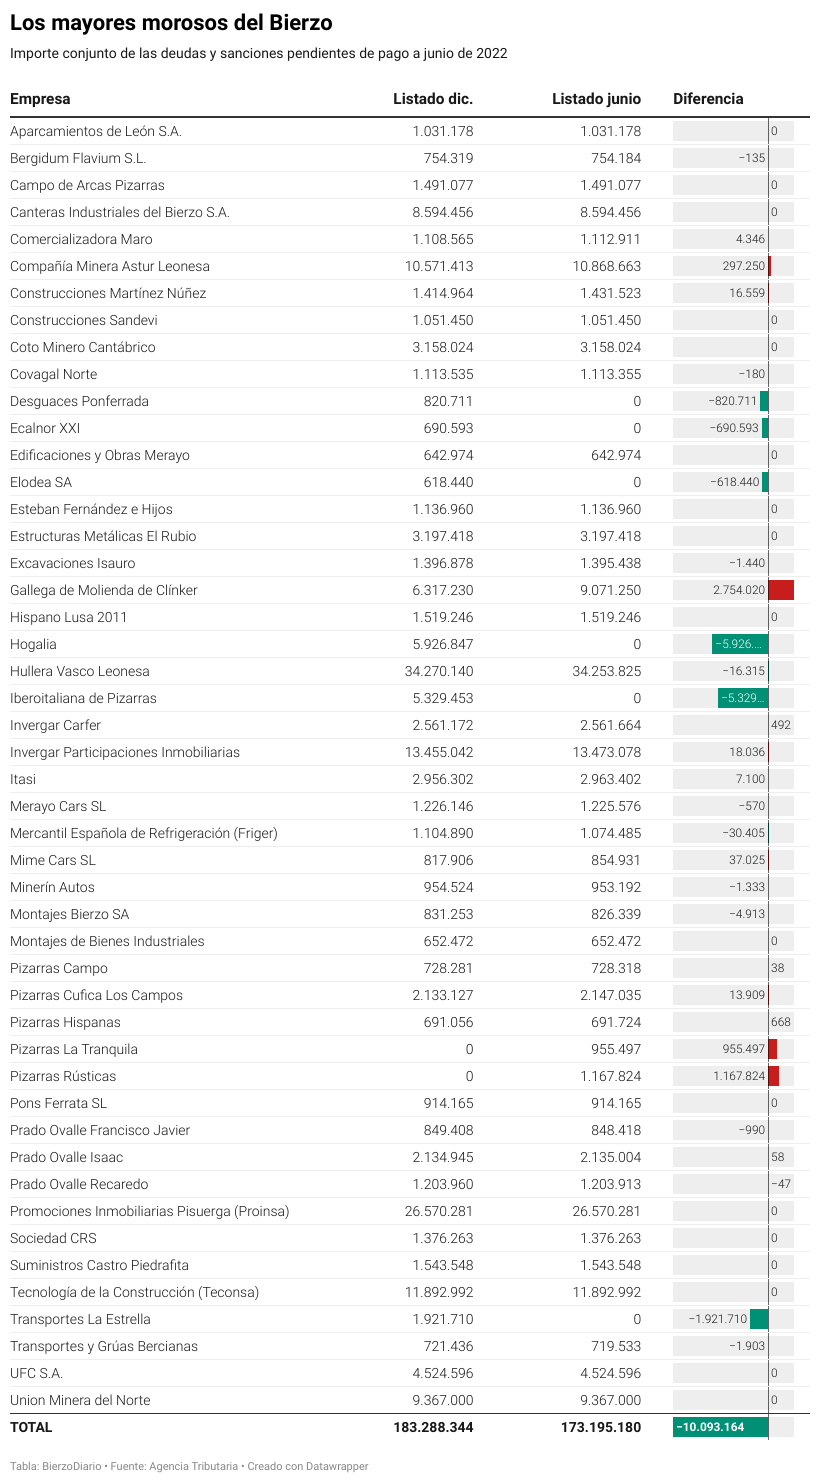
Task: Click Iberoitaliana's green −5.329 difference bar
Action: (x=743, y=698)
